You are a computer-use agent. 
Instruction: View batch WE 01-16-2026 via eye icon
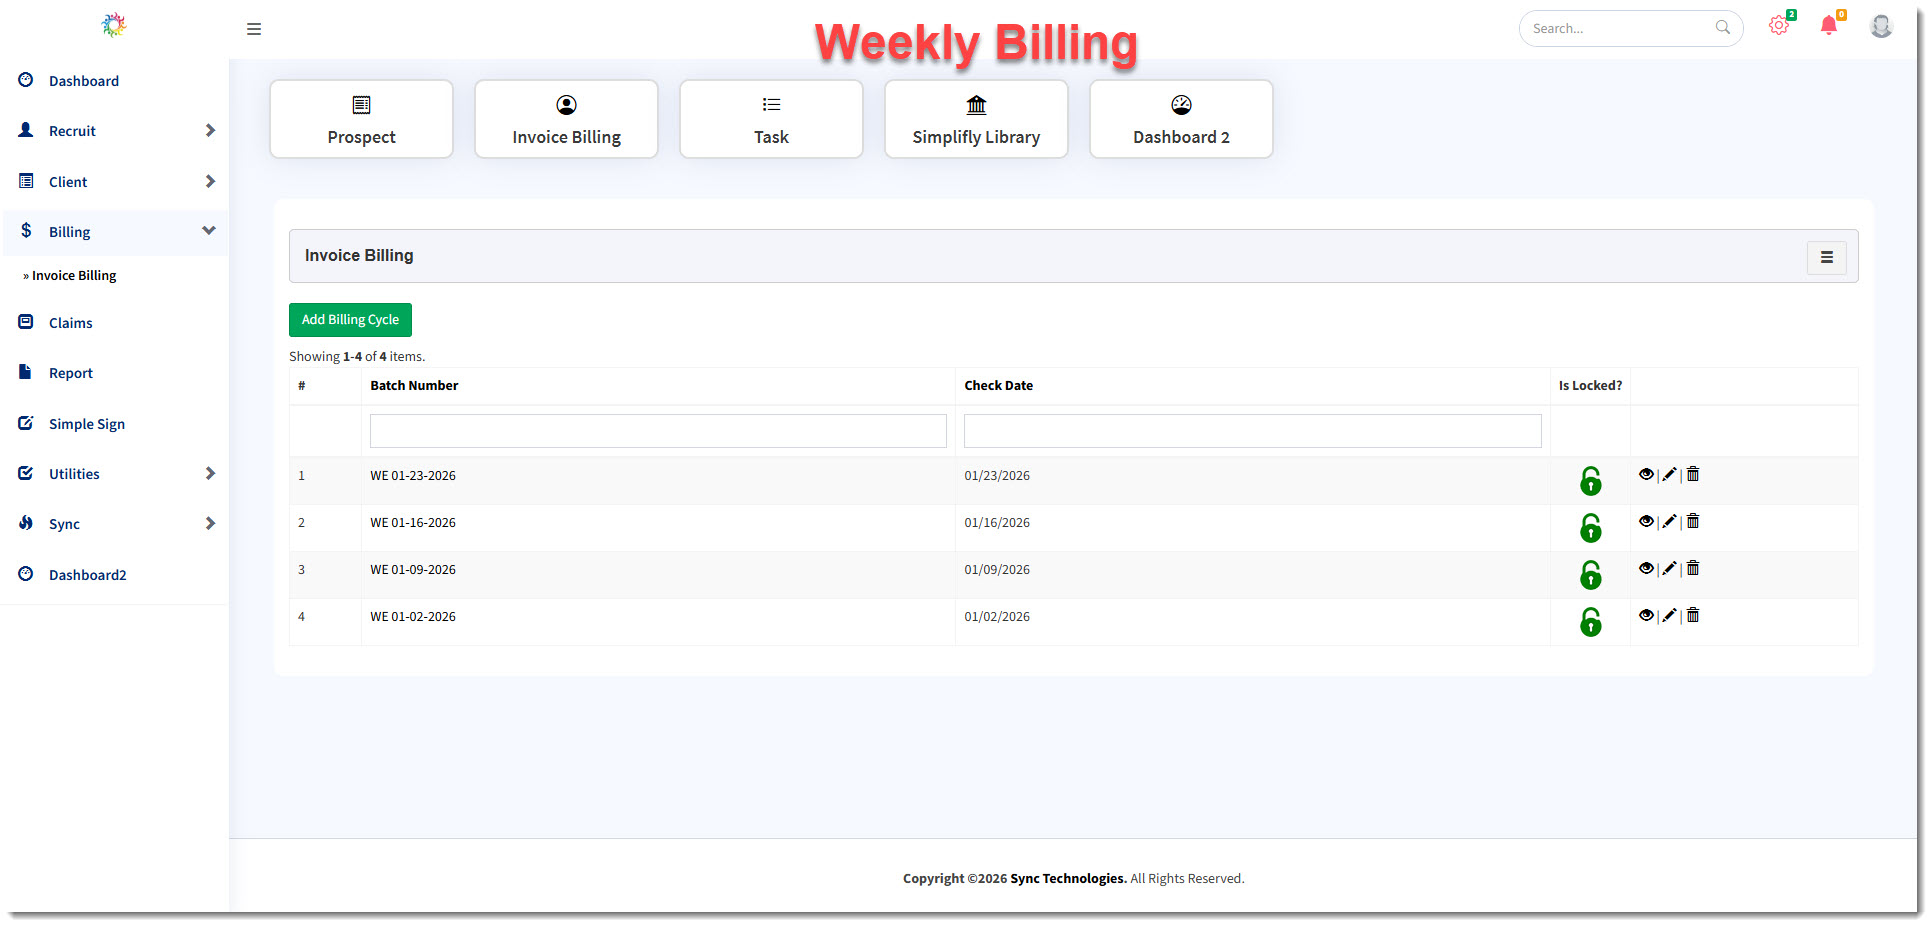[1646, 522]
